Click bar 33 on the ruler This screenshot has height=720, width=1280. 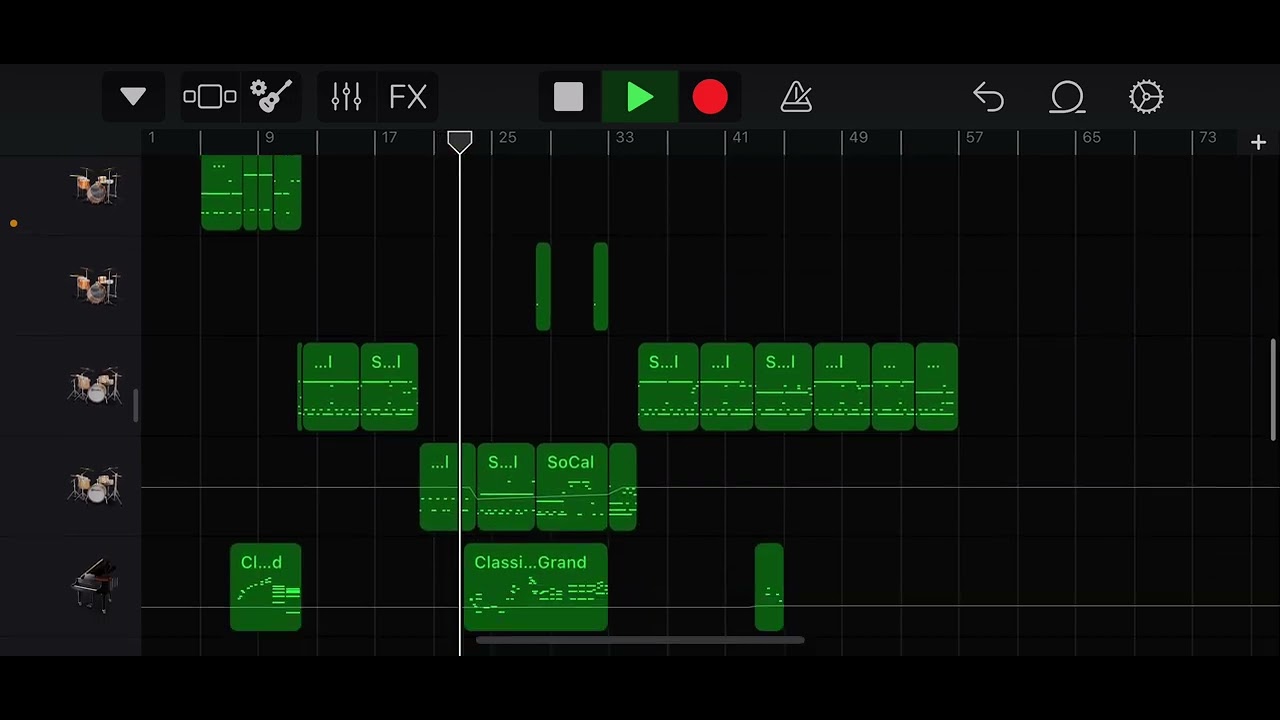point(624,138)
